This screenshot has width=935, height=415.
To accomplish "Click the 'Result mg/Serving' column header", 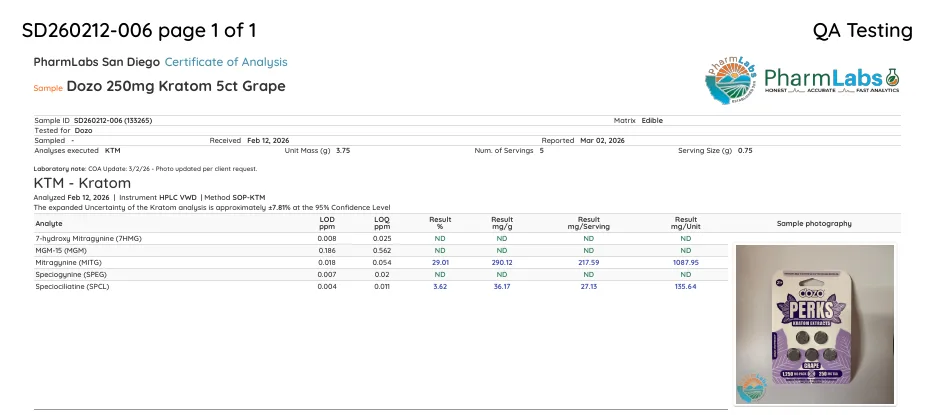I will pos(589,223).
